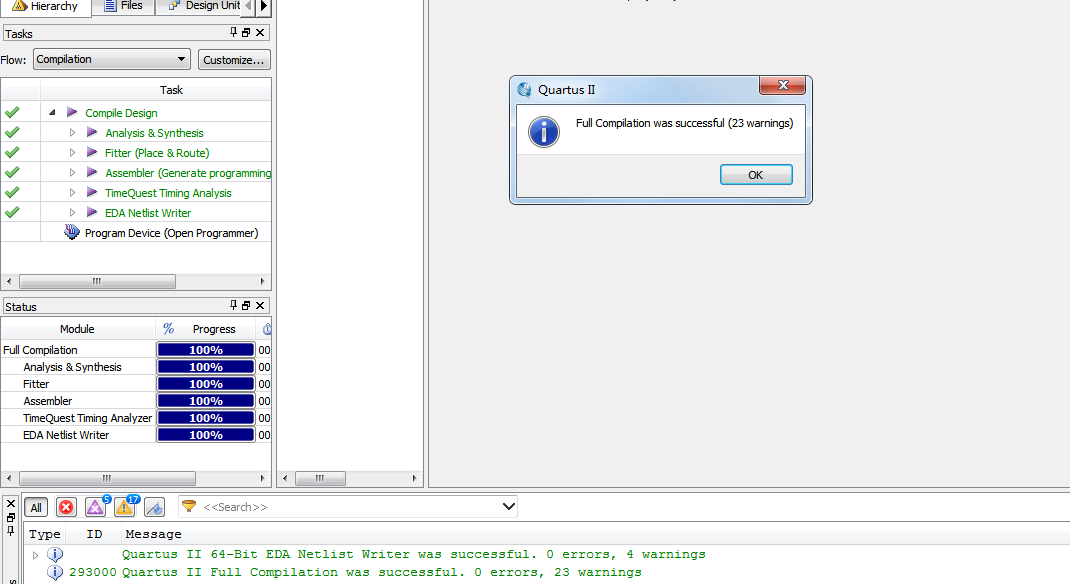1070x584 pixels.
Task: Float the Status panel window
Action: click(x=246, y=305)
